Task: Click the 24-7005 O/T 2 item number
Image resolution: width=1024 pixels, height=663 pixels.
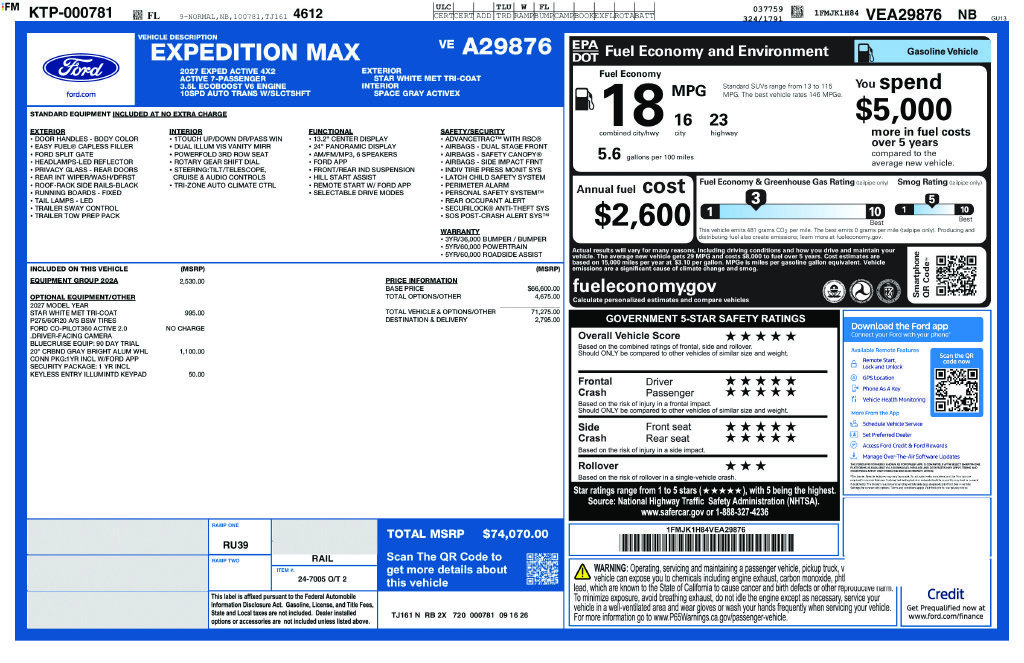Action: pos(322,579)
